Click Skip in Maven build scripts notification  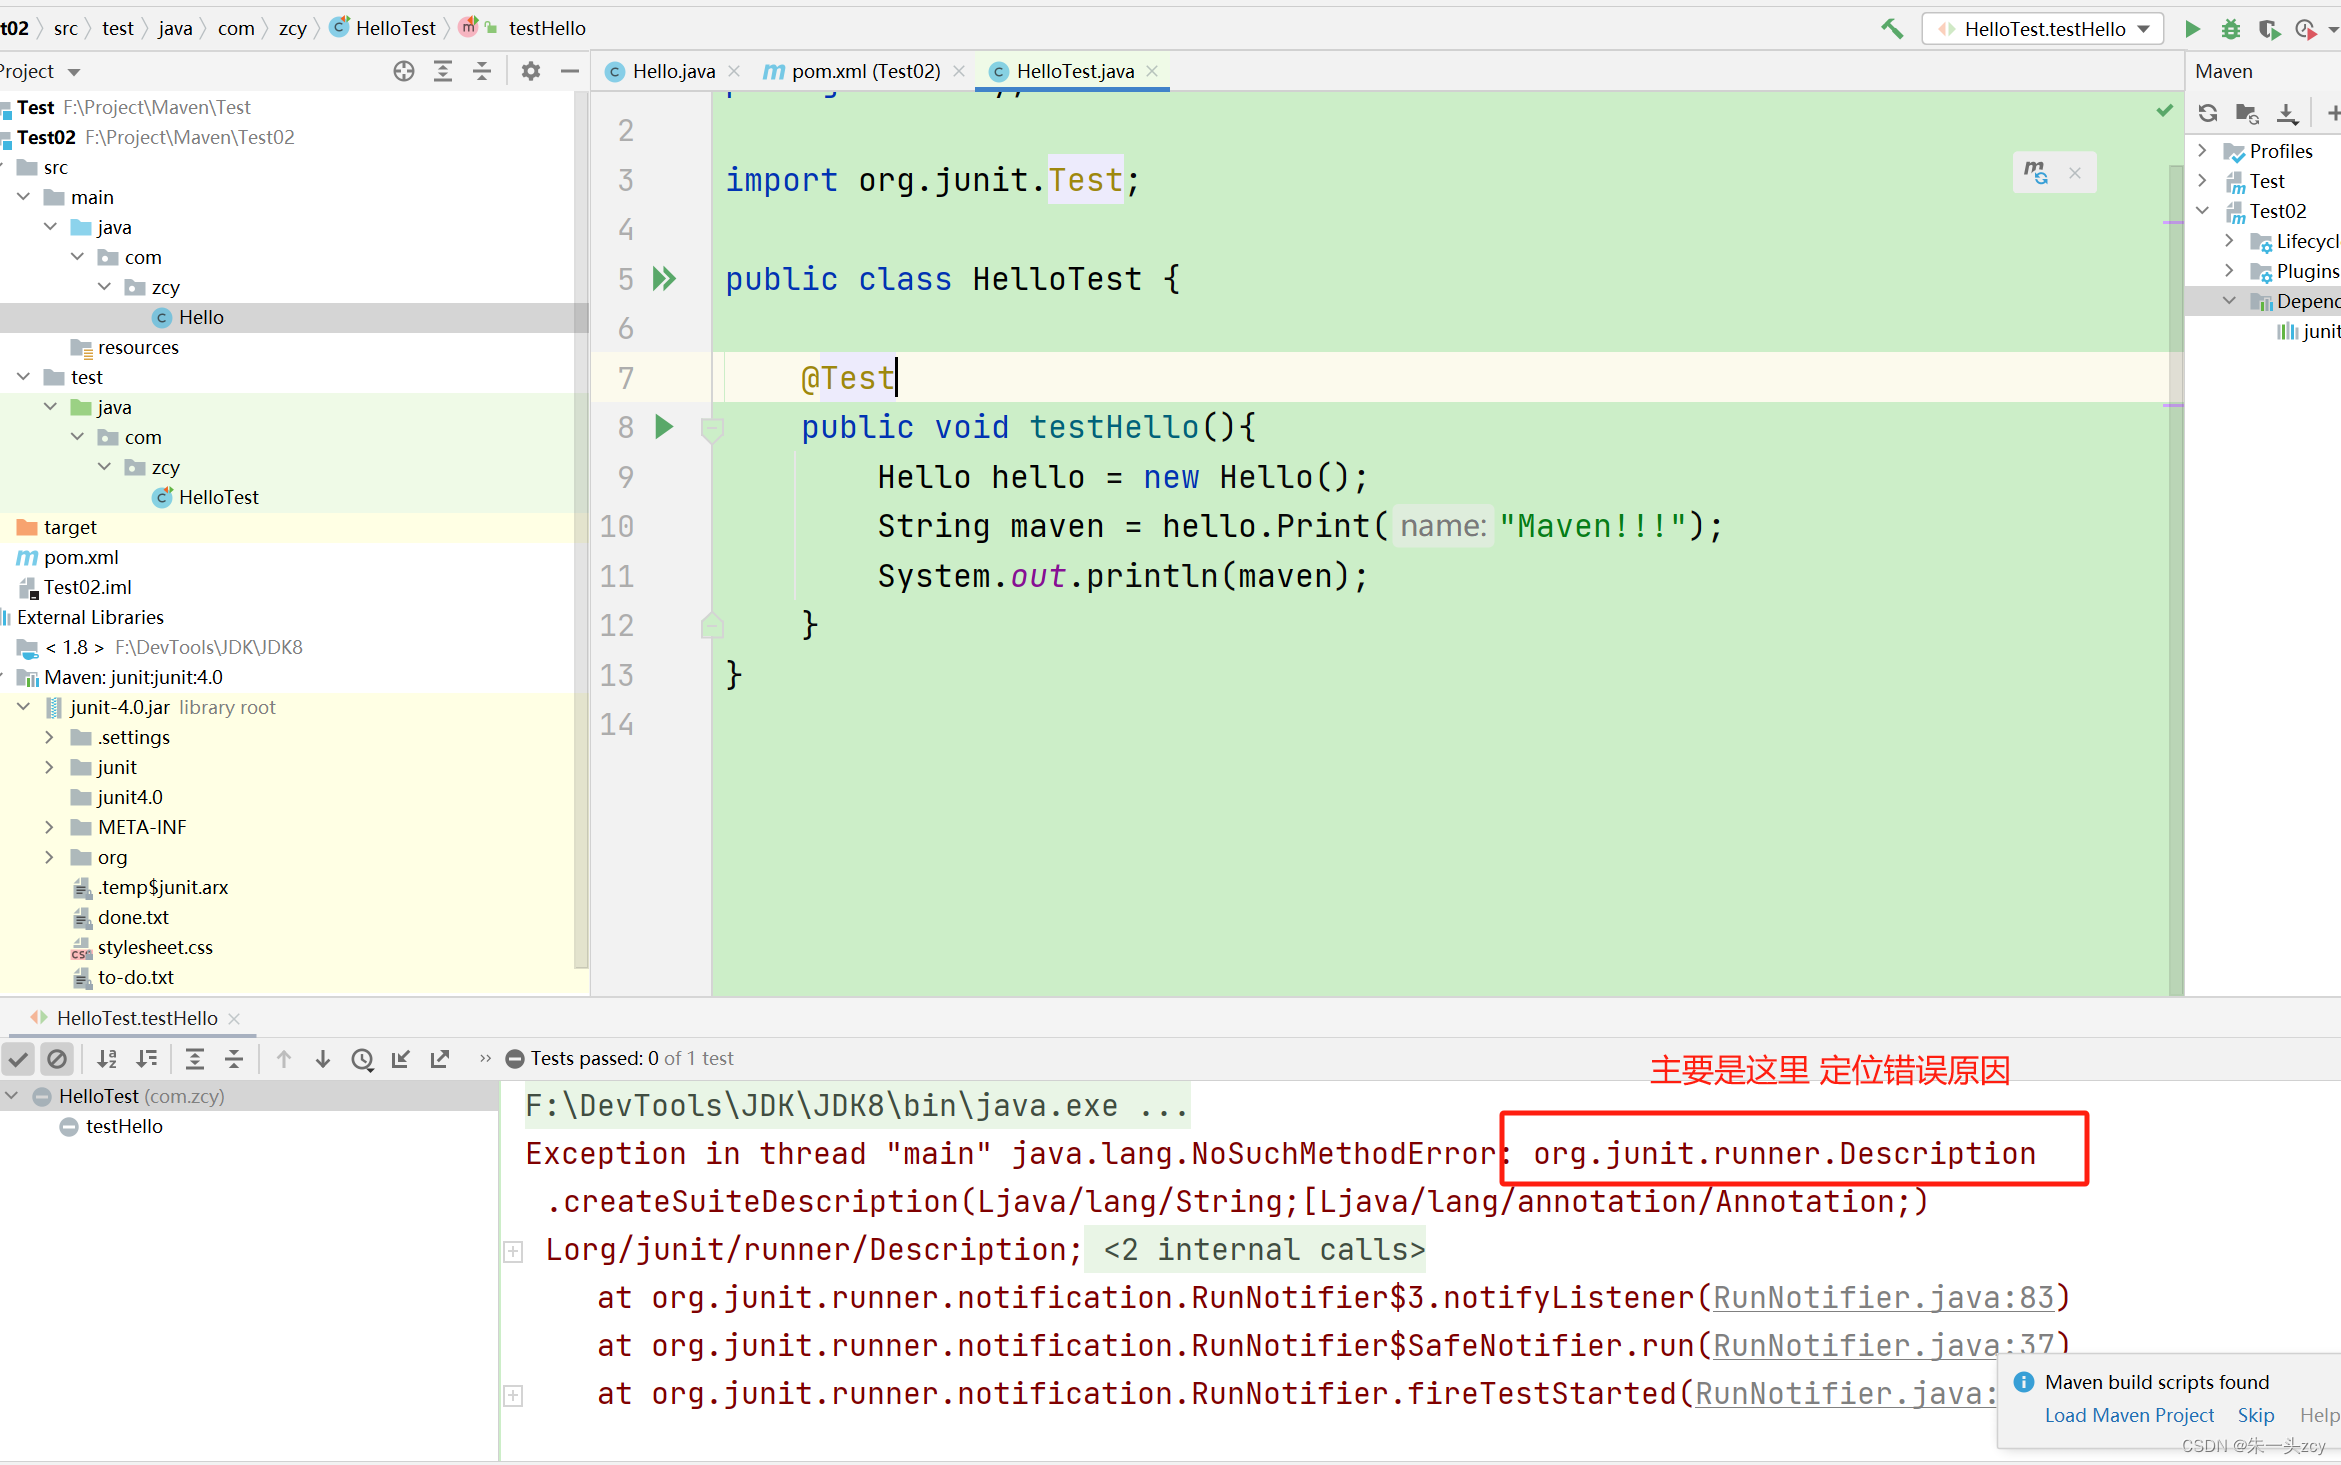point(2256,1415)
